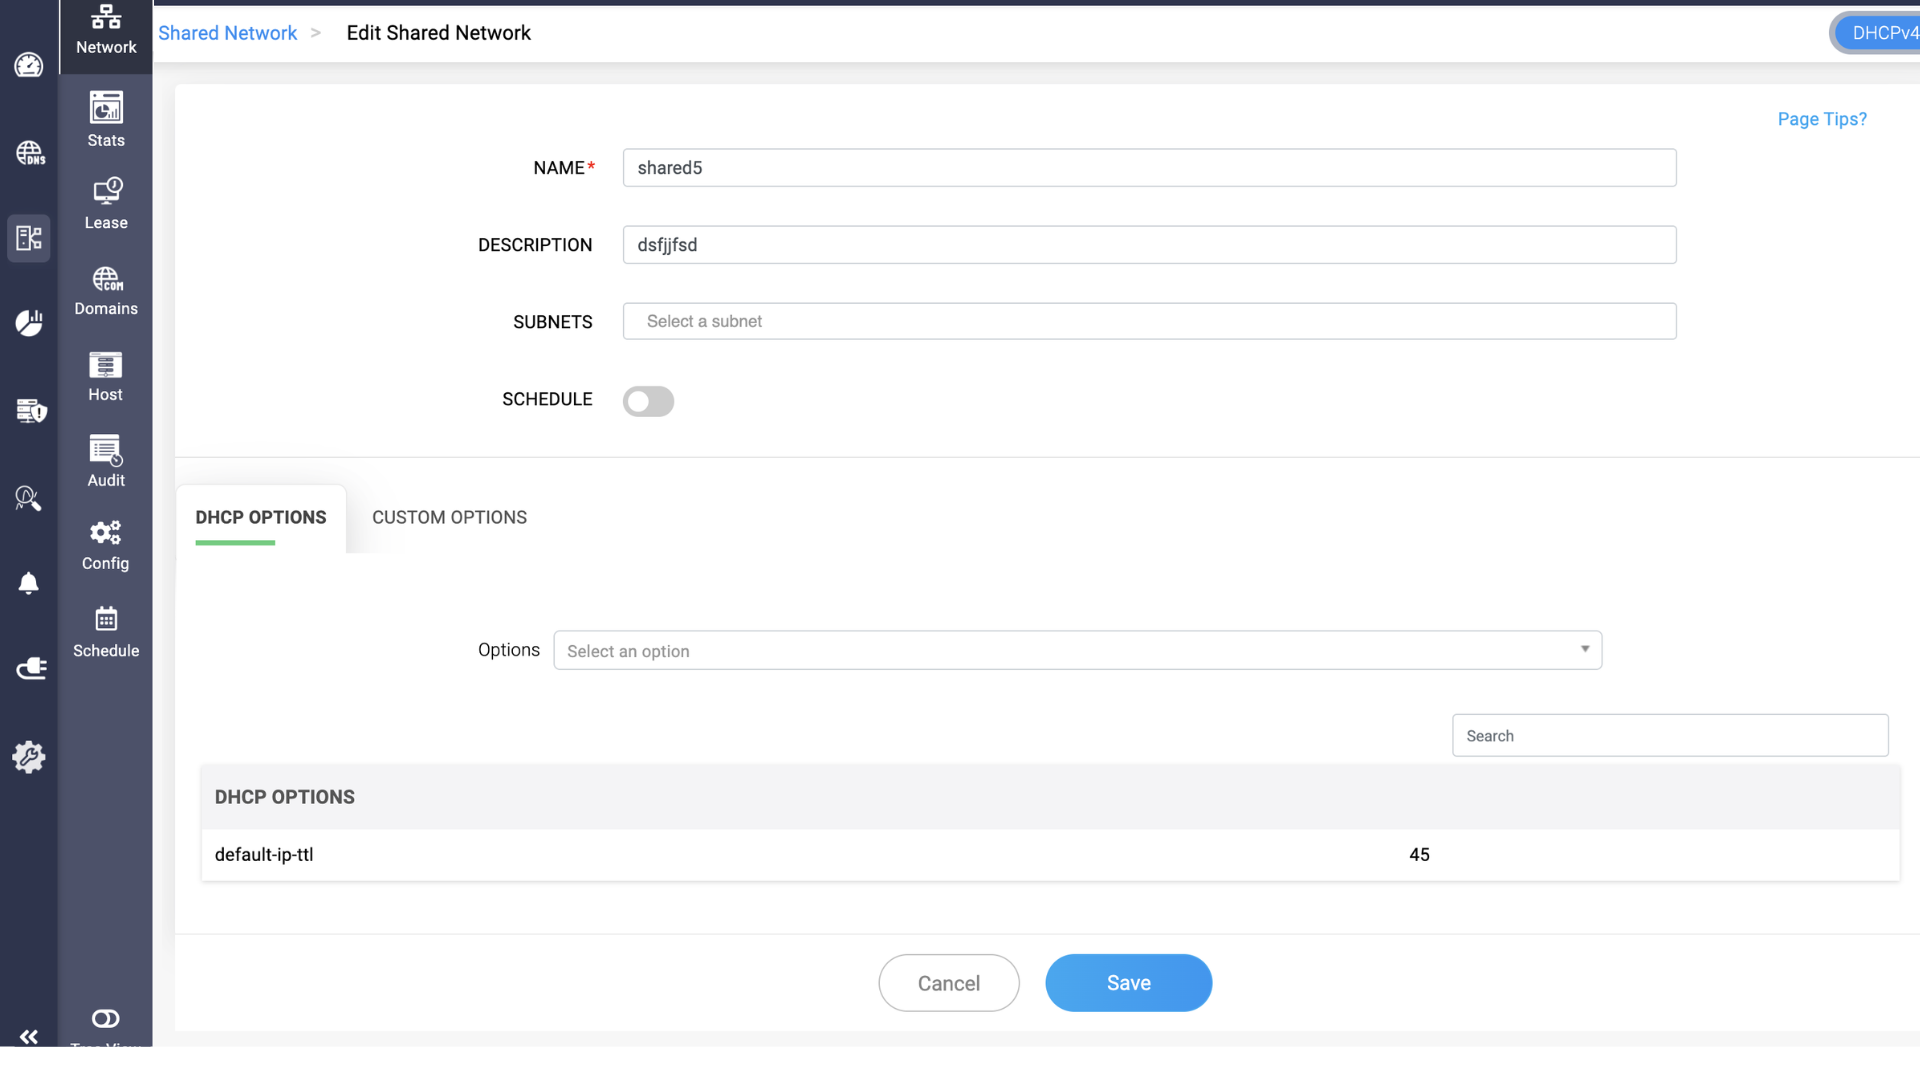Toggle the DHCPv4 switch
This screenshot has width=1920, height=1080.
(x=1880, y=33)
